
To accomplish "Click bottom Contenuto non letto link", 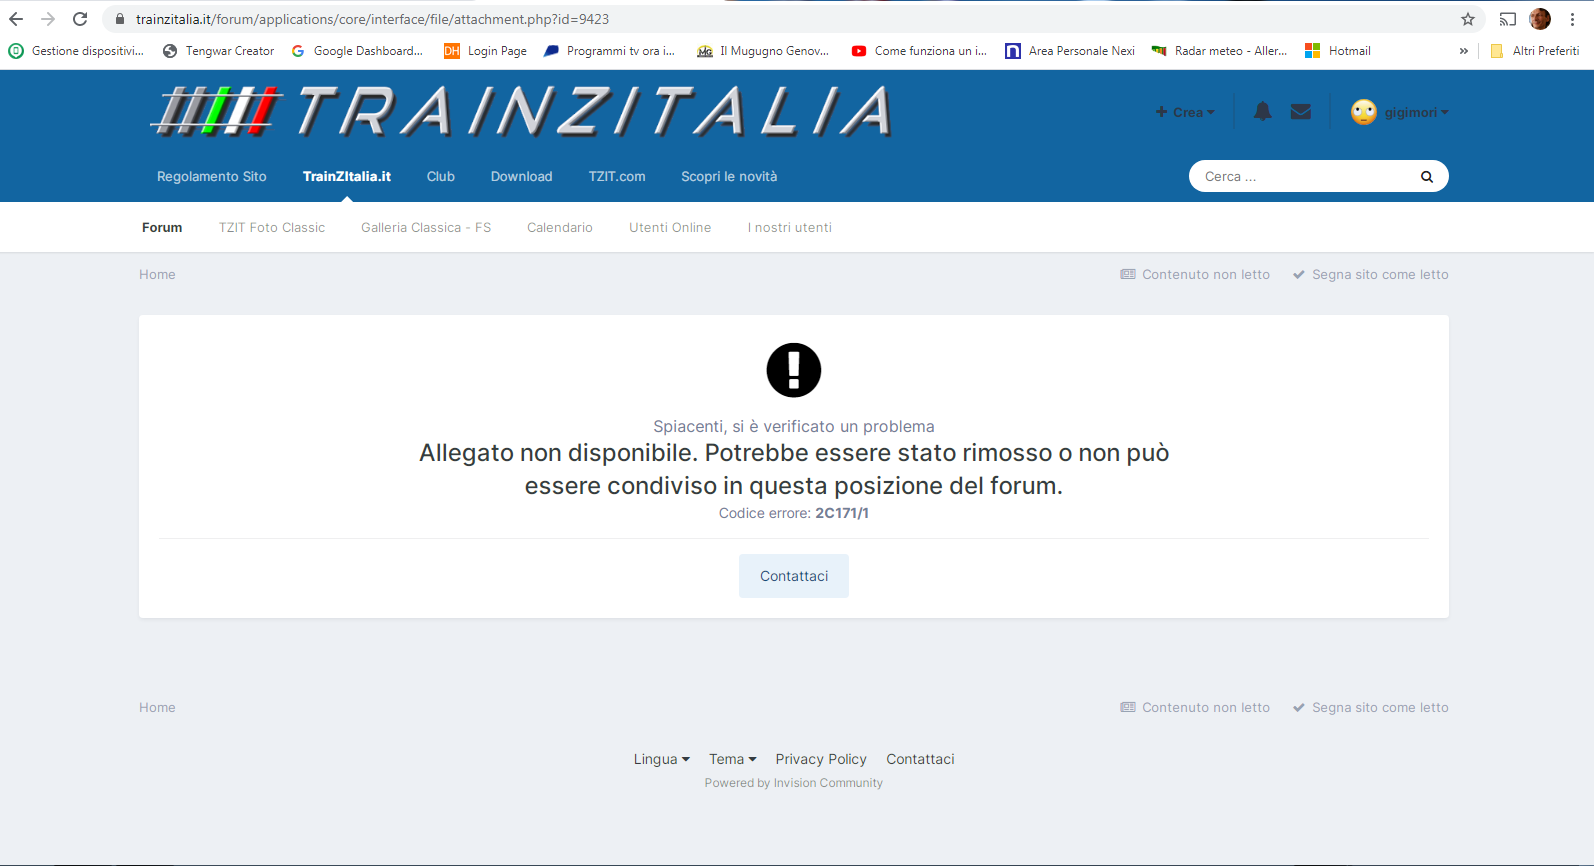I will tap(1195, 707).
